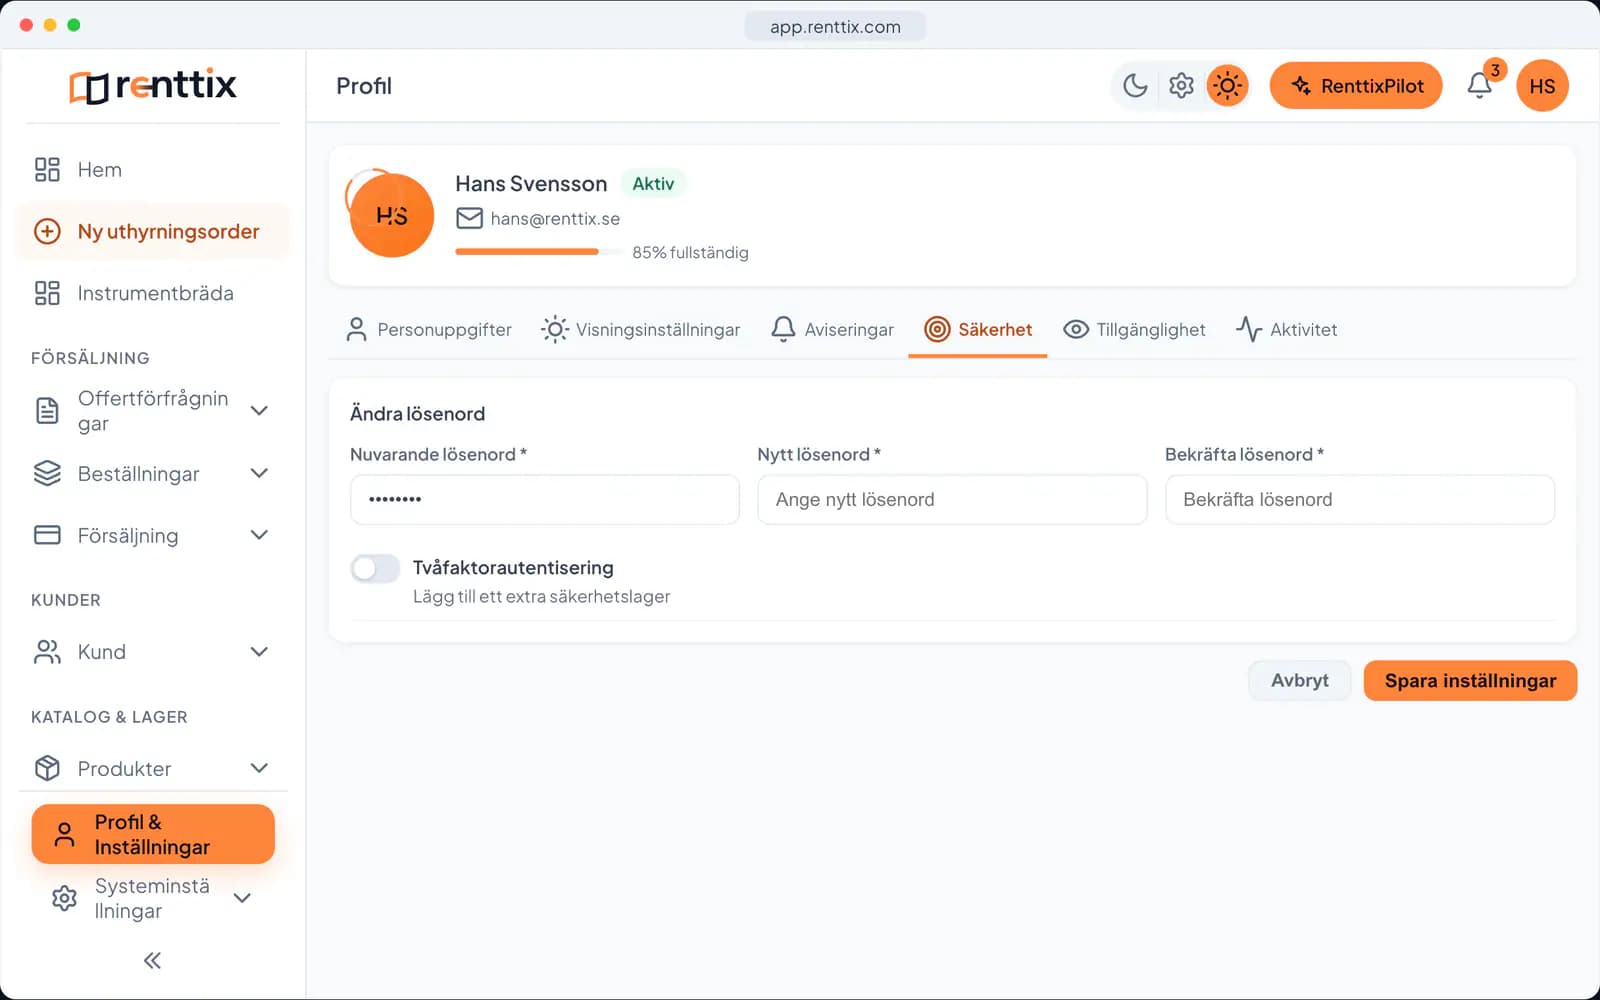Click the email envelope icon
1600x1000 pixels.
click(x=469, y=218)
